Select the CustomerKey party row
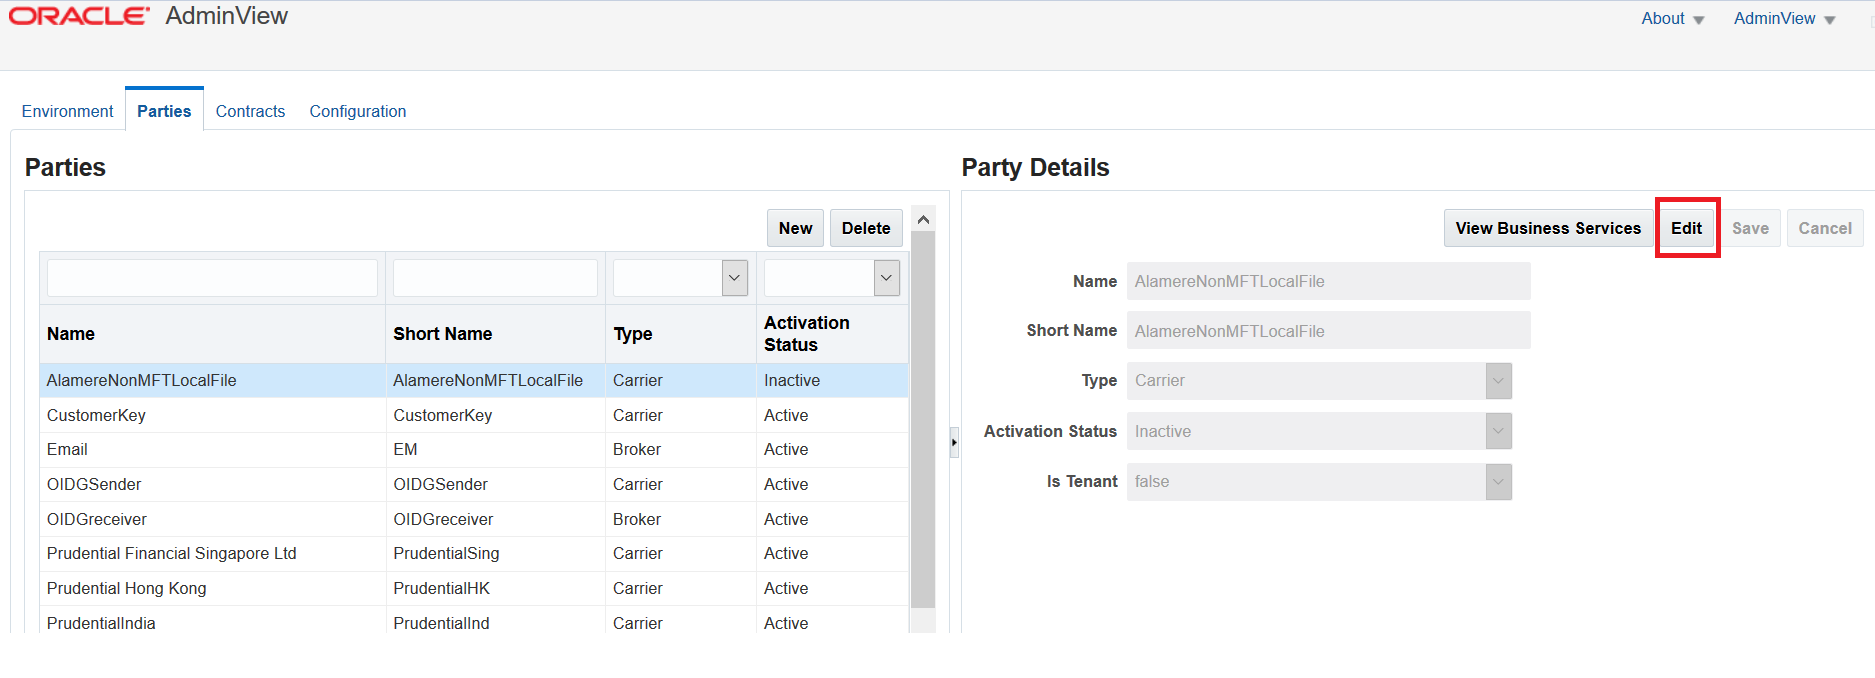Screen dimensions: 1875x678 (x=474, y=415)
